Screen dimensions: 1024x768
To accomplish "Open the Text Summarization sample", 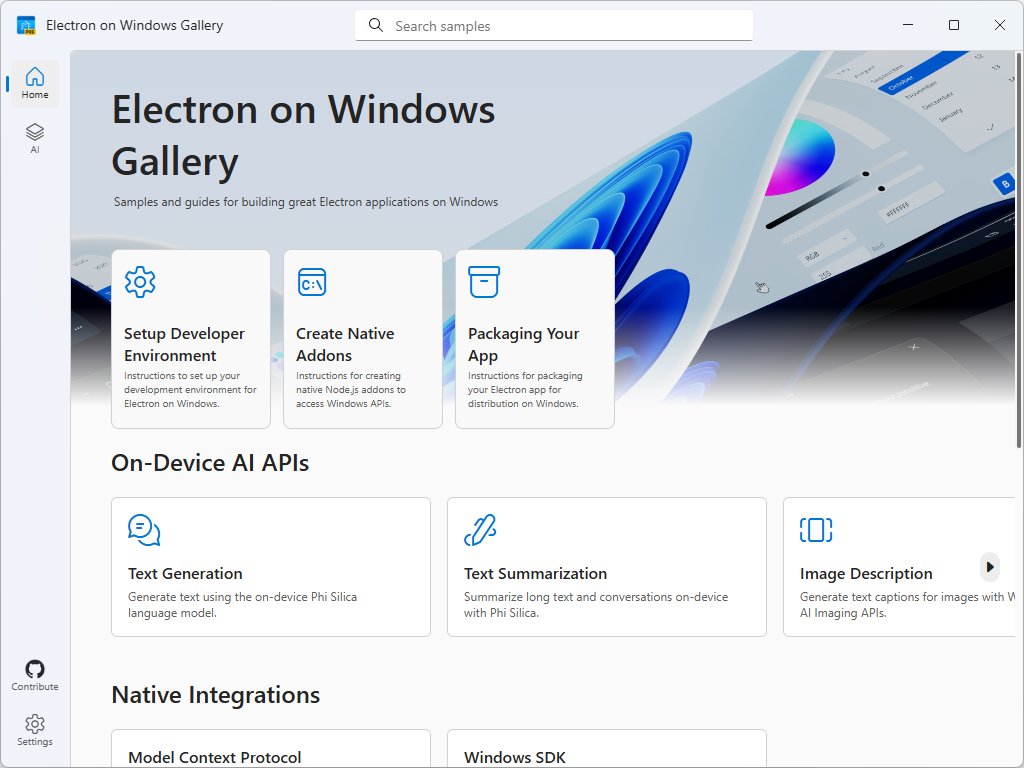I will [607, 567].
